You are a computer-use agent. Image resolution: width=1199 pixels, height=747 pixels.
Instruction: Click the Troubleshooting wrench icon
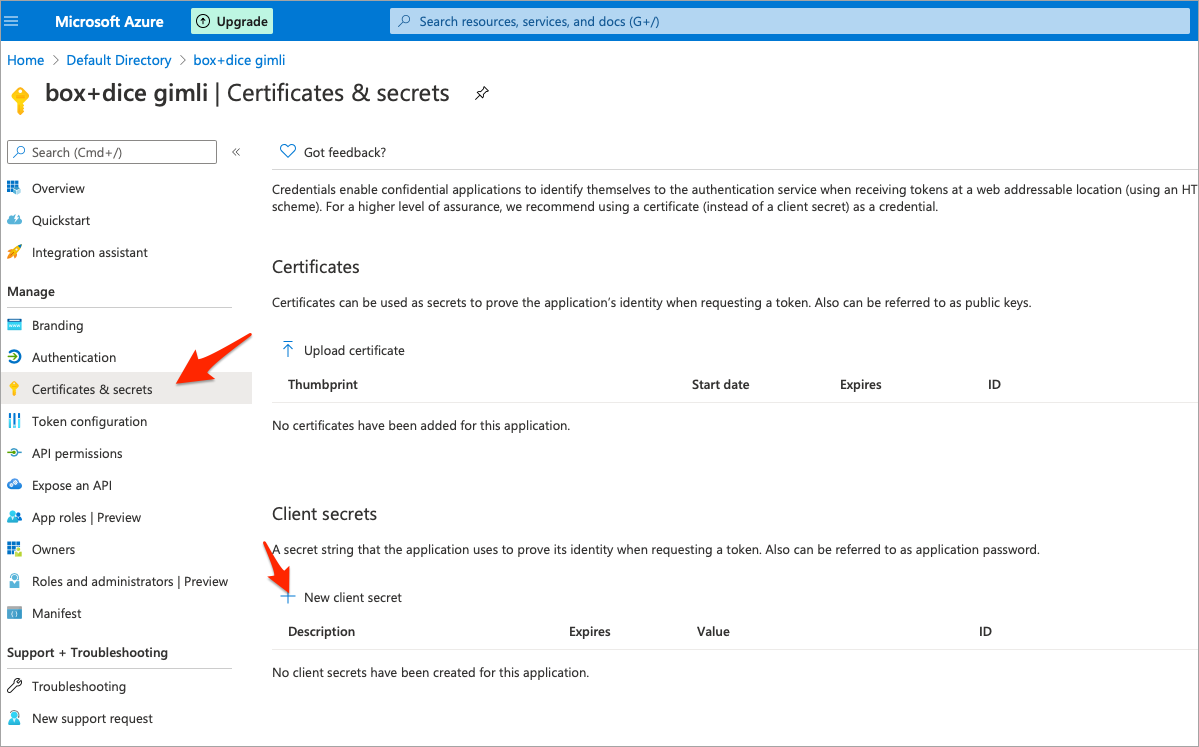pyautogui.click(x=14, y=686)
